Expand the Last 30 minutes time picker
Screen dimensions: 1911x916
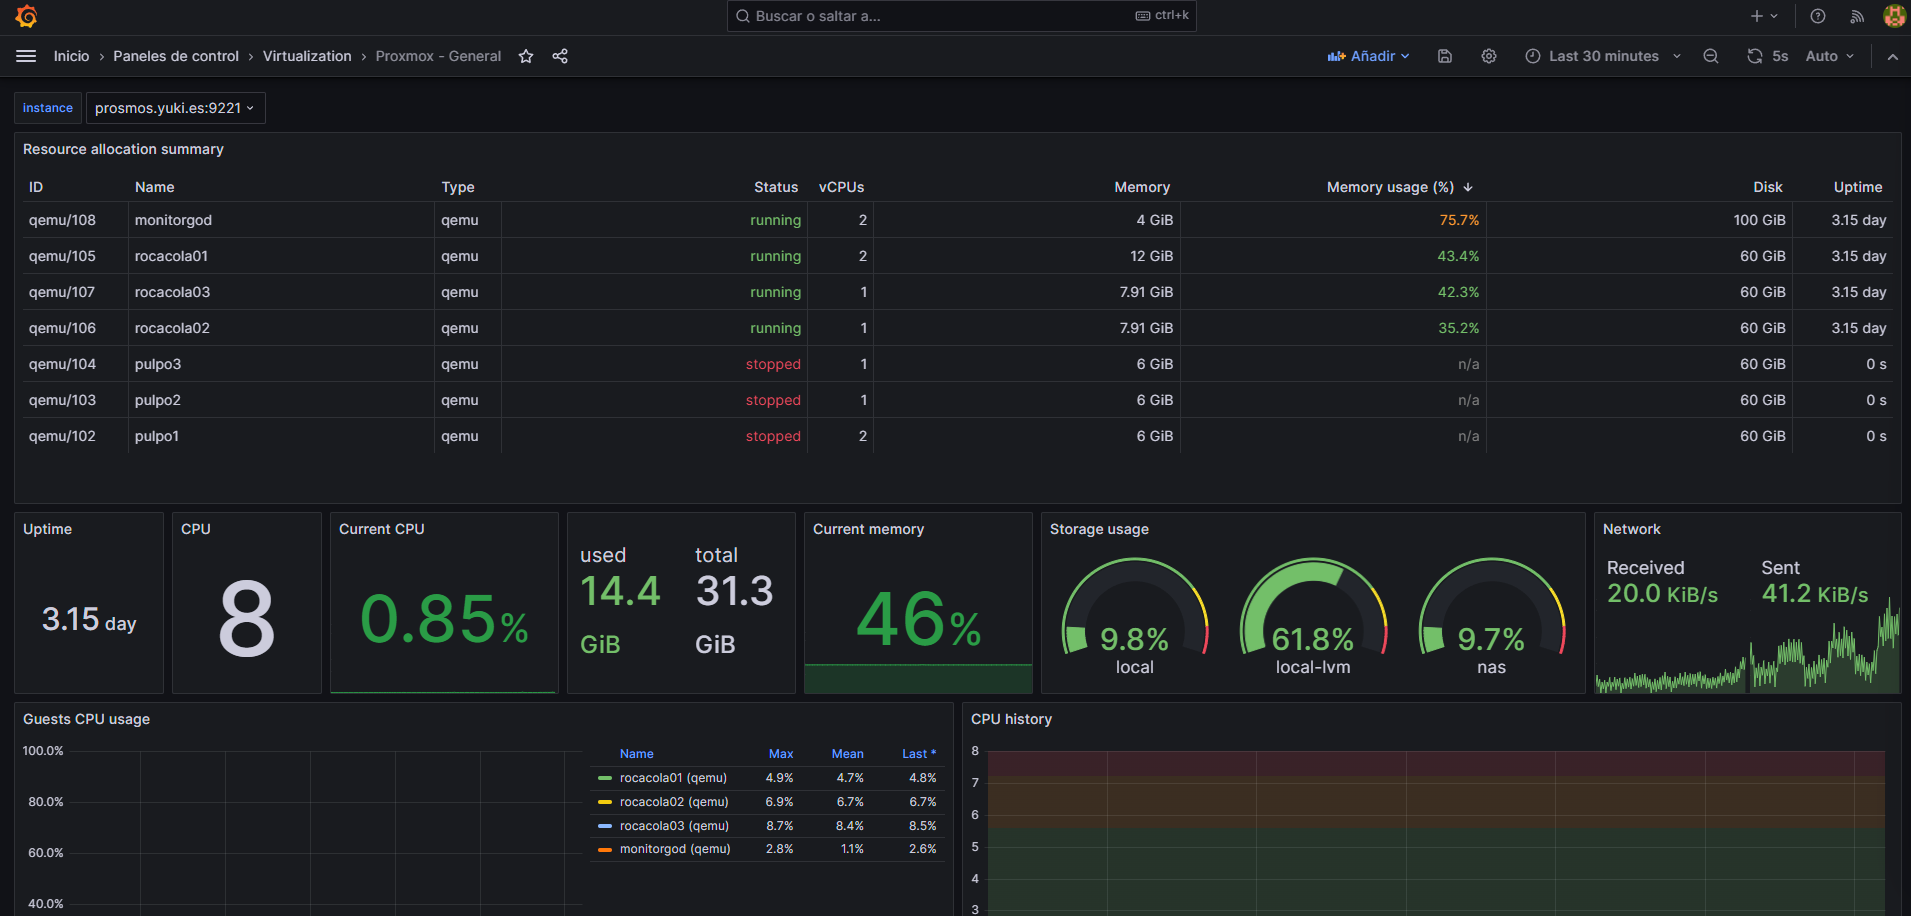(x=1603, y=56)
